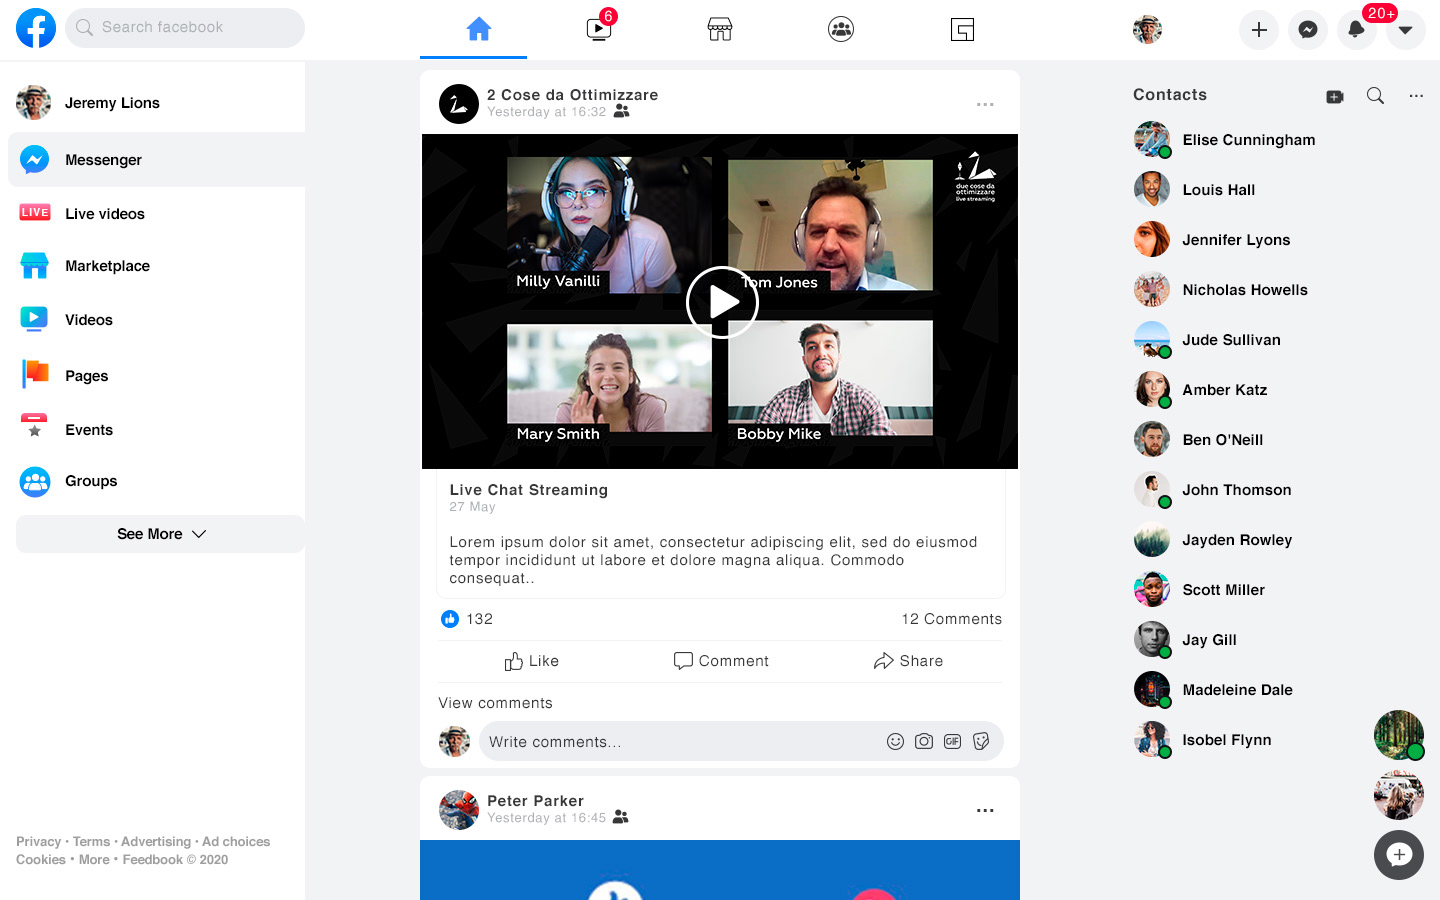Image resolution: width=1440 pixels, height=900 pixels.
Task: Open Messenger icon in top bar
Action: coord(1307,30)
